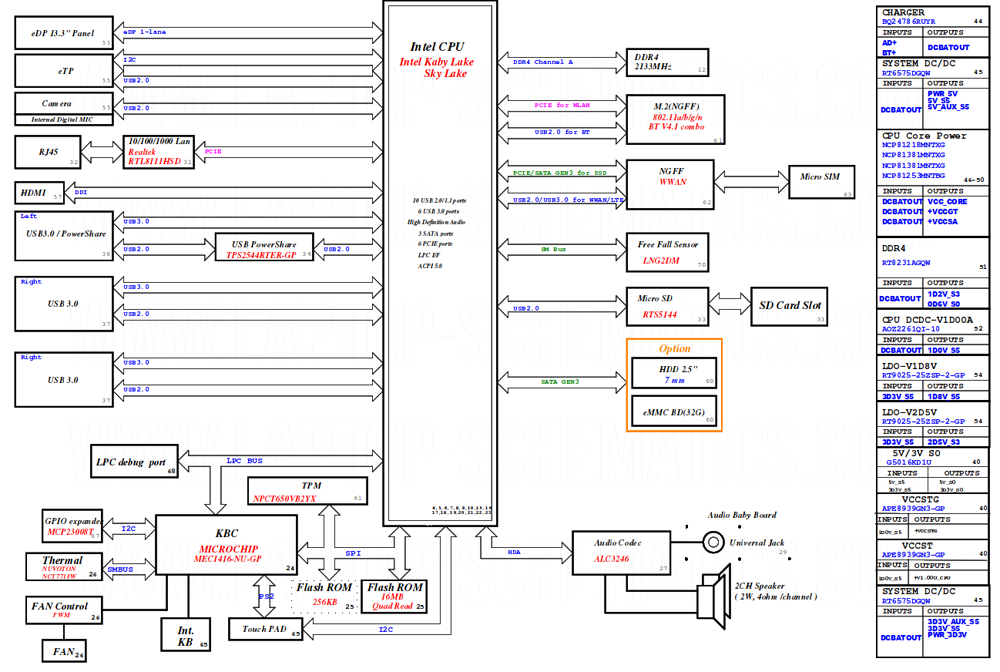
Task: Select the SM Bus label
Action: pos(553,249)
